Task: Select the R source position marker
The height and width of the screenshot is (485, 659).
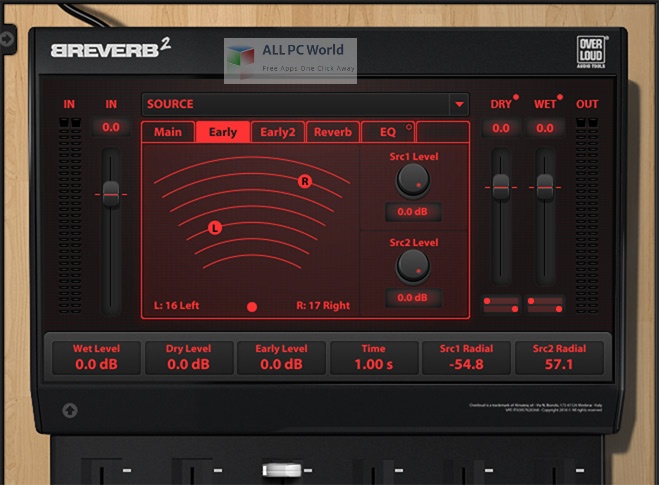Action: [305, 181]
